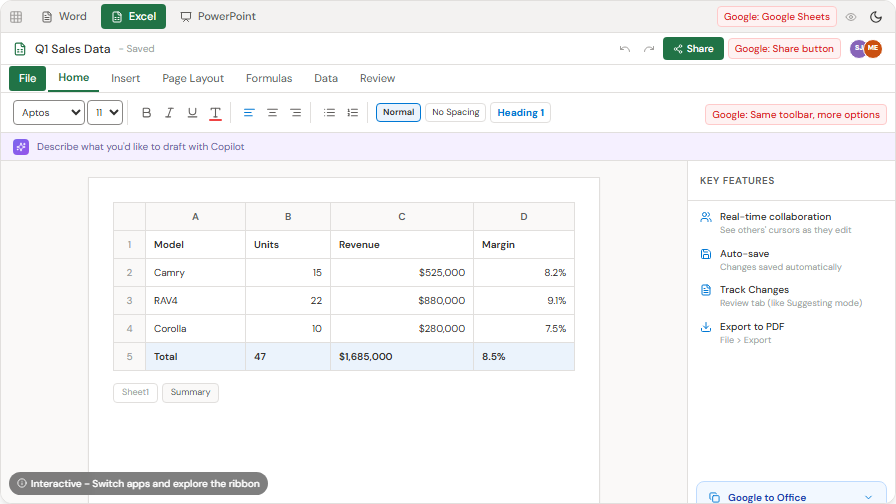Click the Google: Same toolbar label
This screenshot has width=896, height=504.
tap(795, 114)
